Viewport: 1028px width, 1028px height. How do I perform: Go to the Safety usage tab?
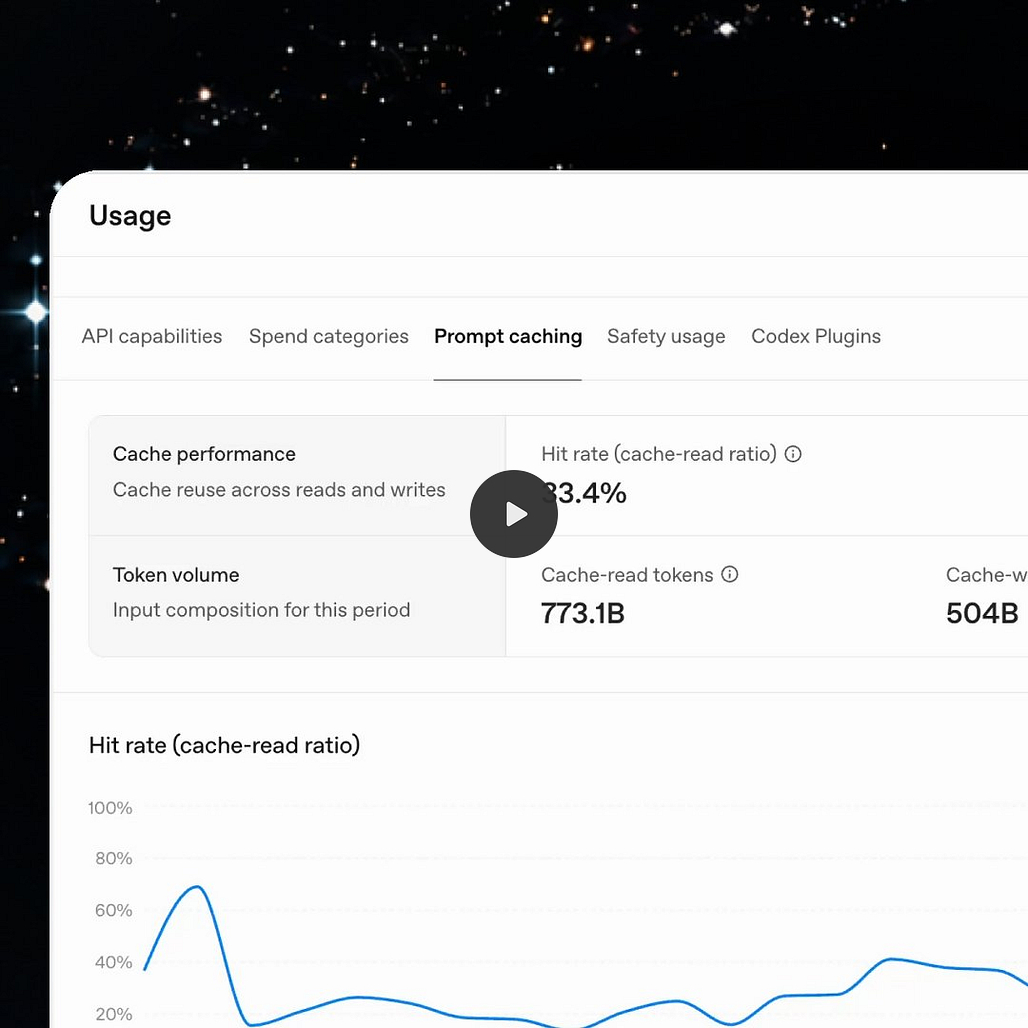click(x=666, y=336)
